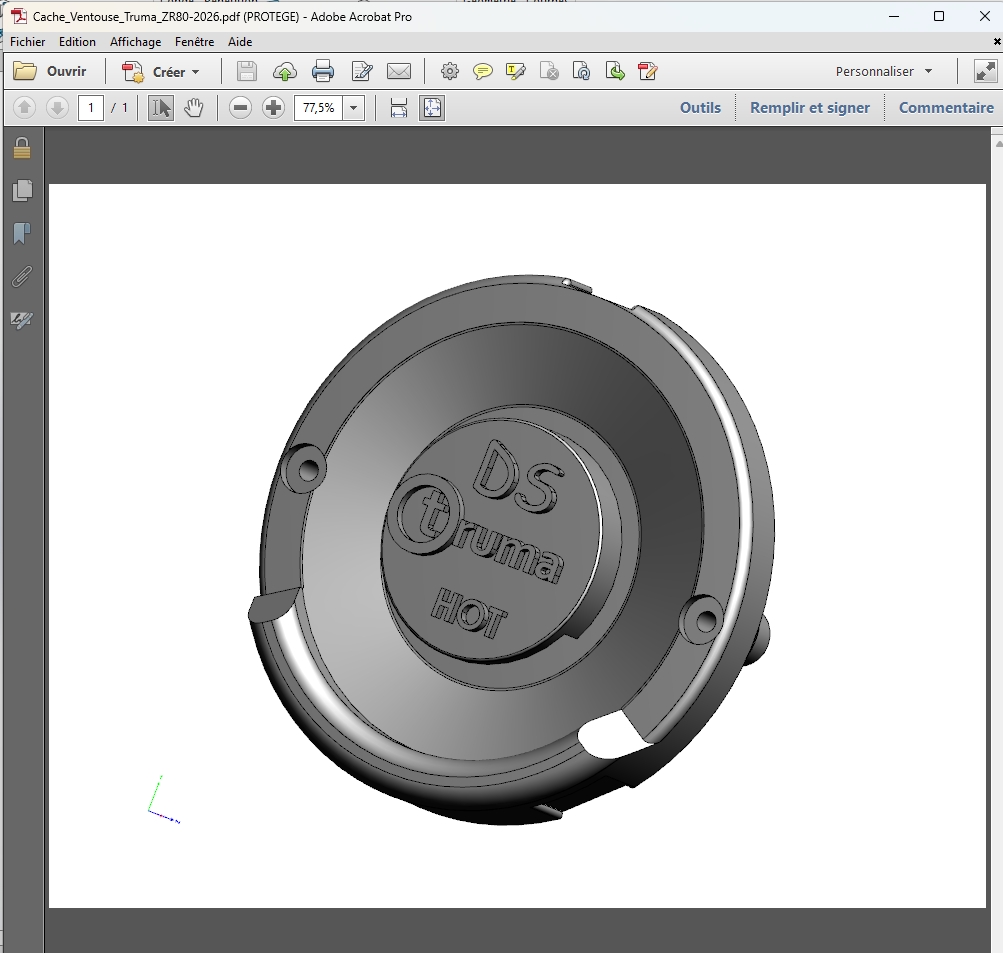Toggle the fit one full page view
Screen dimensions: 1003x953
tap(432, 108)
